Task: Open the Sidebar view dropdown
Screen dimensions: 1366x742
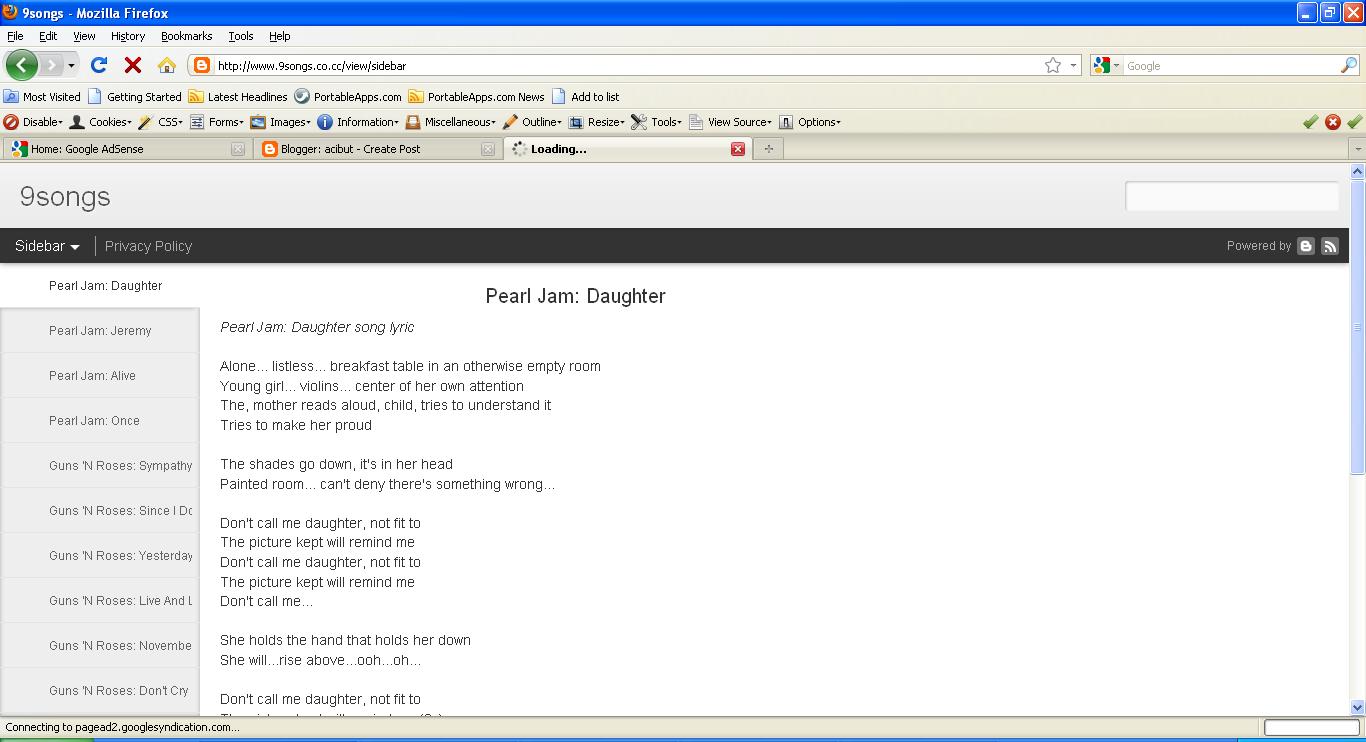Action: click(x=47, y=246)
